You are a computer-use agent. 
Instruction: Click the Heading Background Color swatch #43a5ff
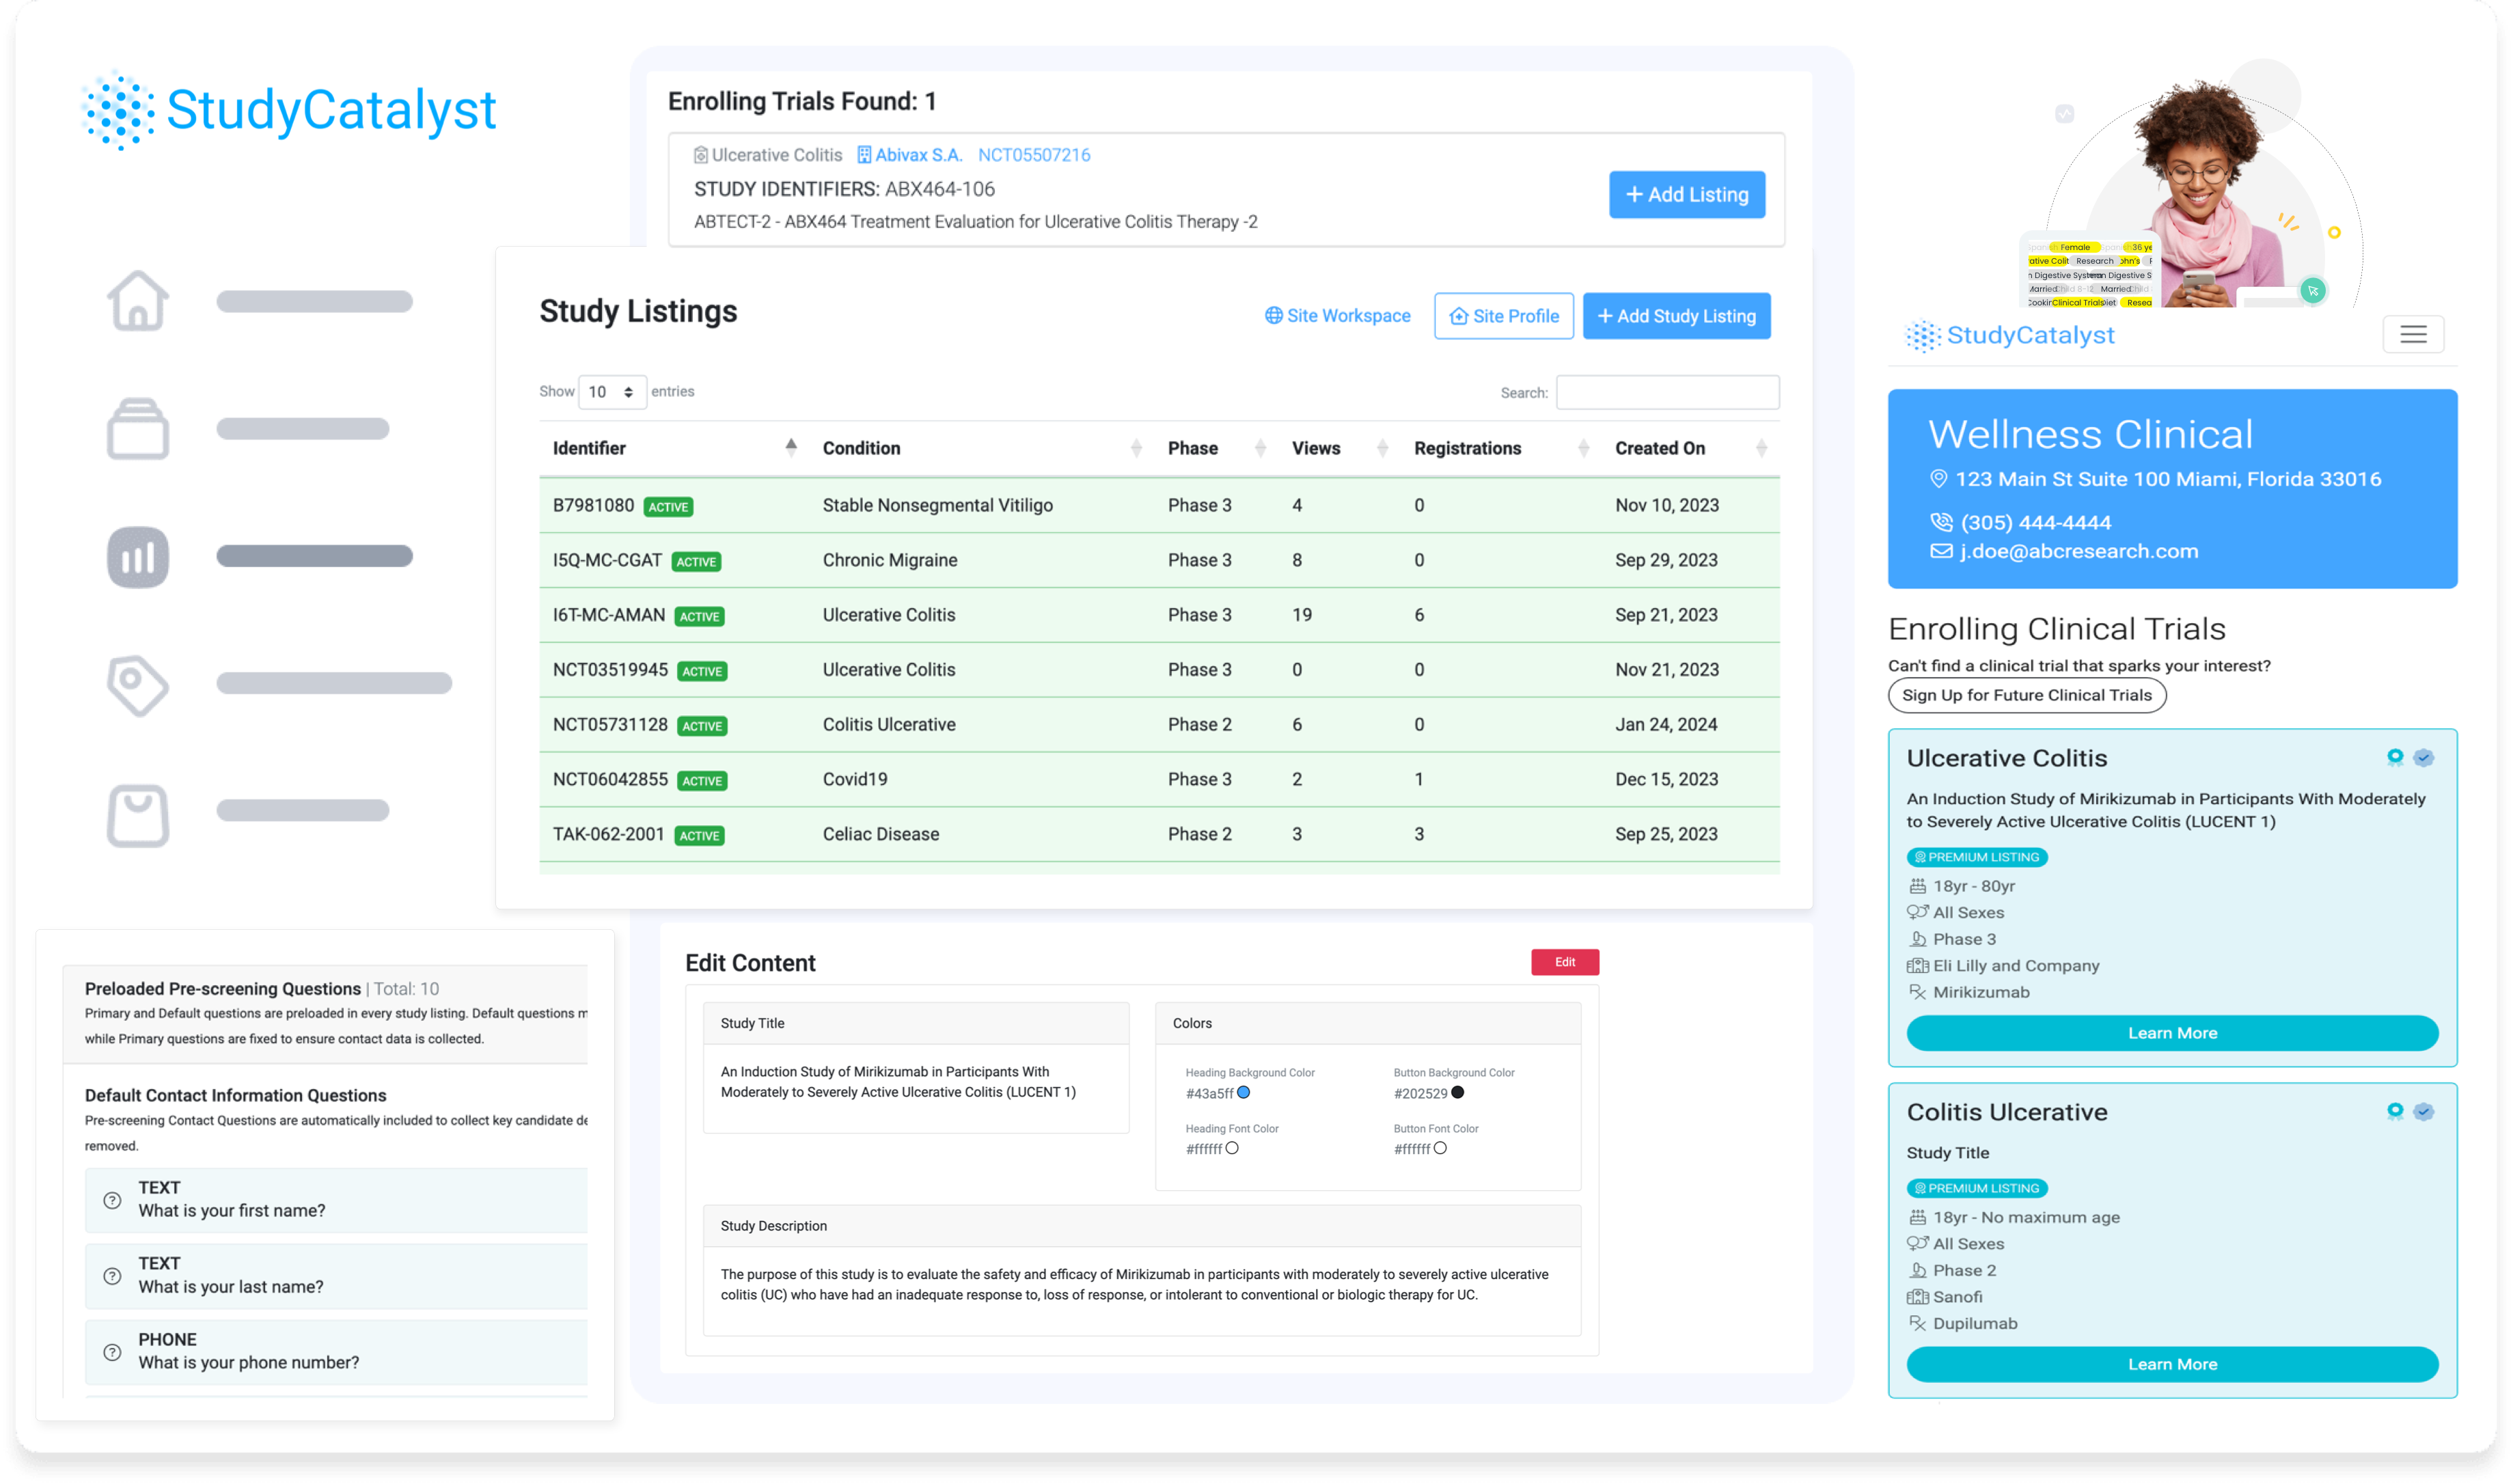(x=1243, y=1092)
